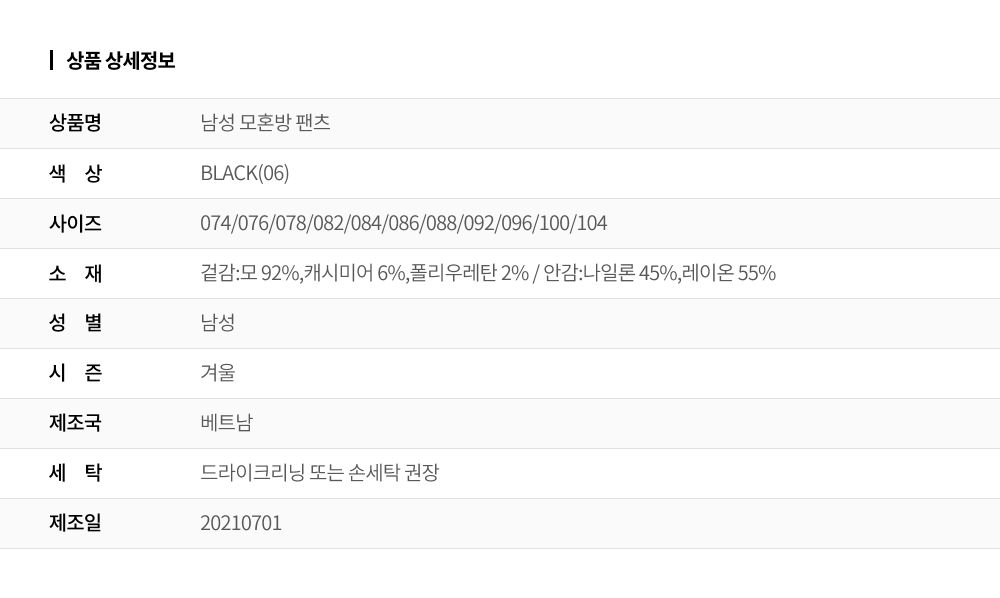Click the 겉감 outer fabric composition text

[364, 273]
